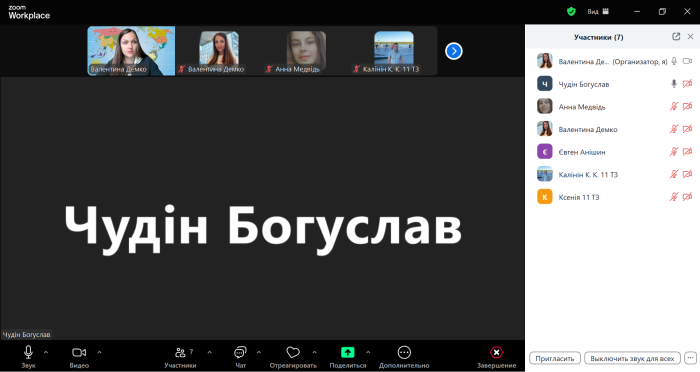Viewport: 700px width, 372px height.
Task: Click the purple Є avatar of Євген Анішин
Action: tap(545, 151)
